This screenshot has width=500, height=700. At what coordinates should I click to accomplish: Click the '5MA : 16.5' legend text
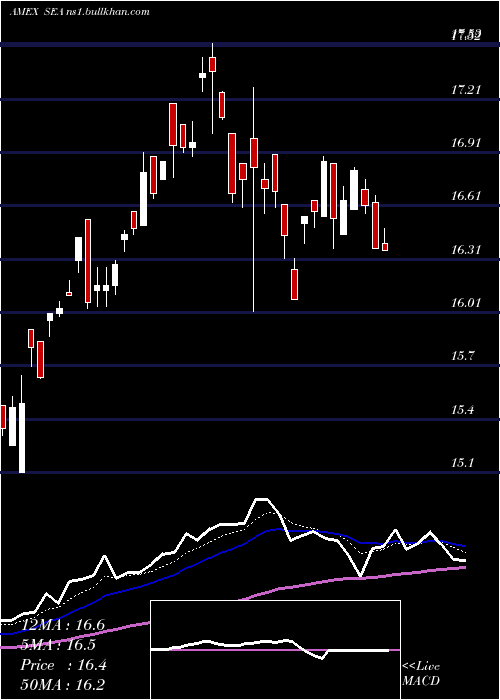click(x=59, y=645)
